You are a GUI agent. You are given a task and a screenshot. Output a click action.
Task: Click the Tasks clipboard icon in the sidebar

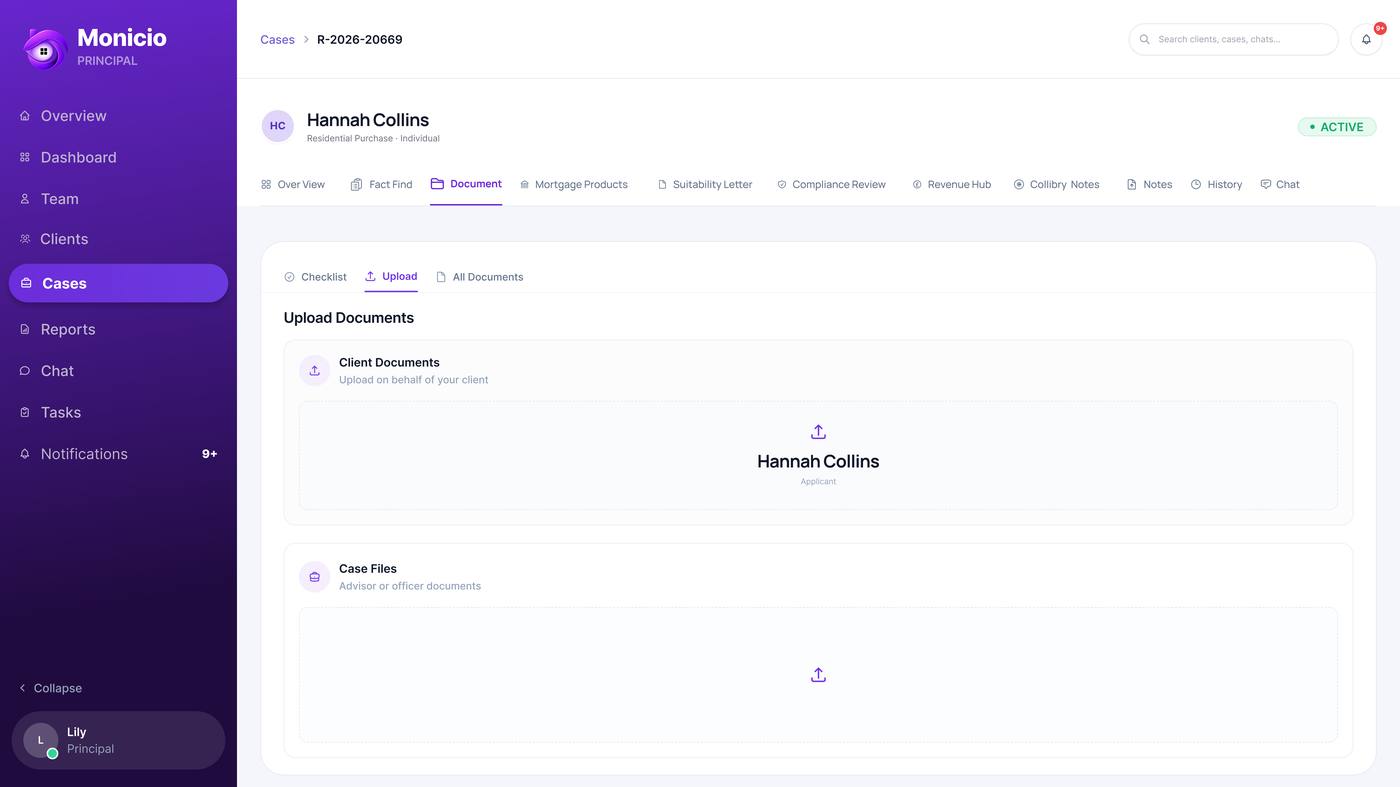coord(25,412)
